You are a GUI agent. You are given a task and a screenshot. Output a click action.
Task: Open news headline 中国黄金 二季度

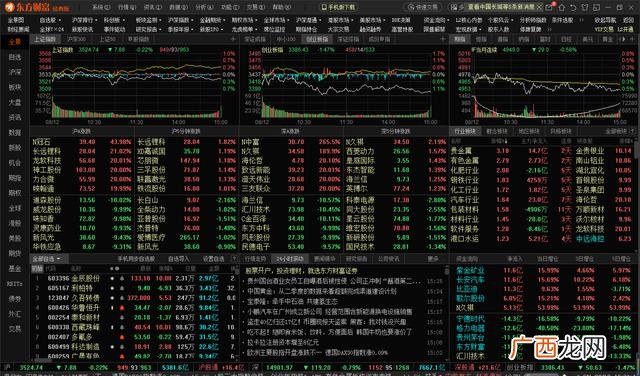(322, 291)
